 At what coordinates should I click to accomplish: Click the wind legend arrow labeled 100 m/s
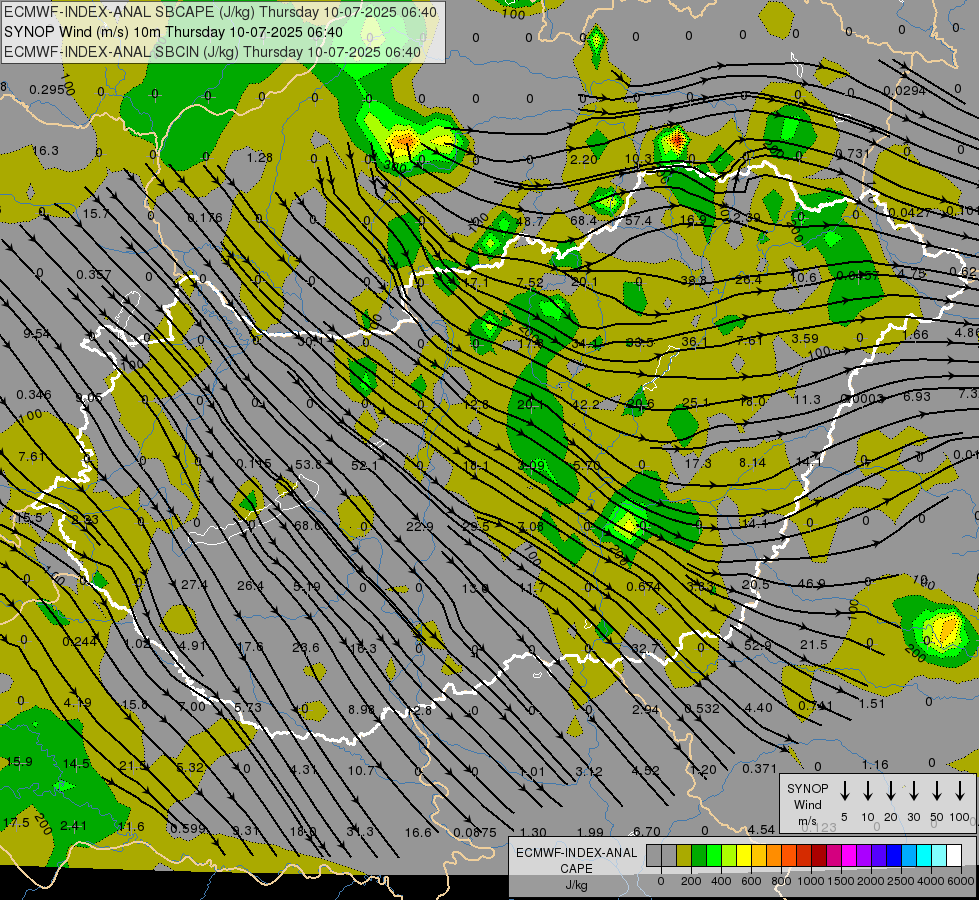click(960, 791)
